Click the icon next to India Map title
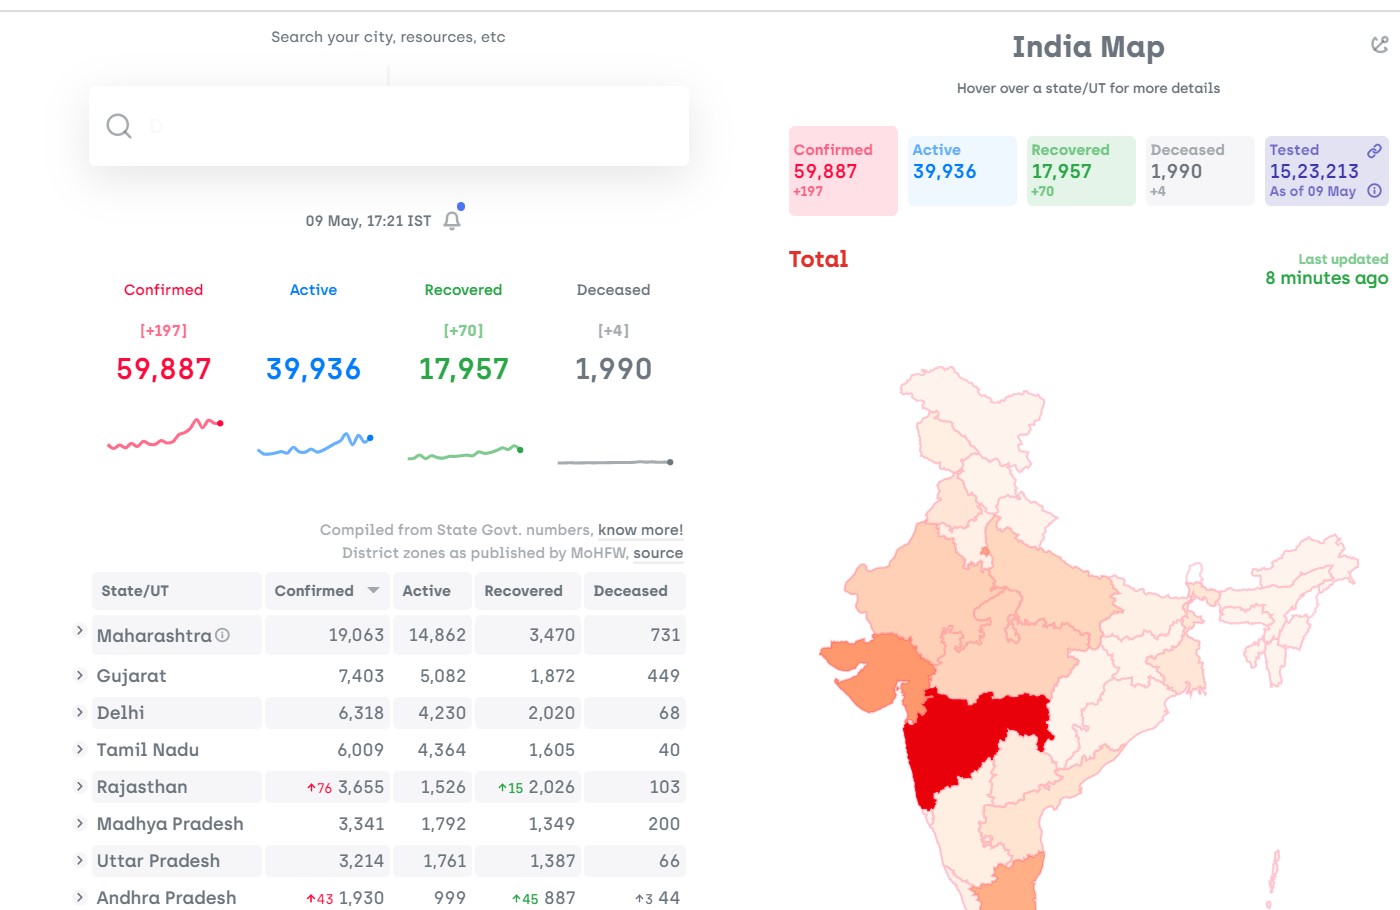Image resolution: width=1400 pixels, height=910 pixels. point(1379,44)
